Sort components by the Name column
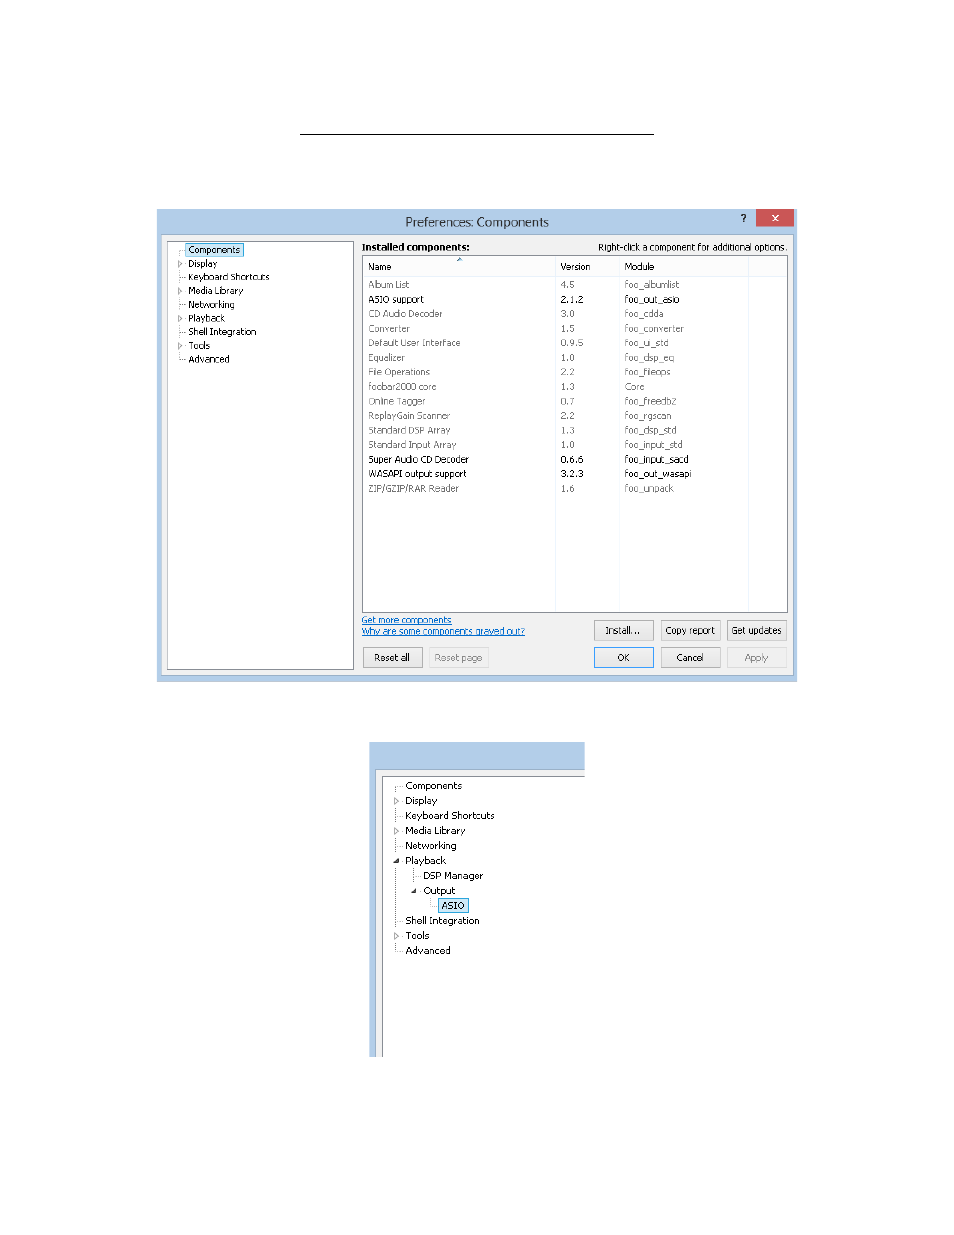 pyautogui.click(x=459, y=267)
